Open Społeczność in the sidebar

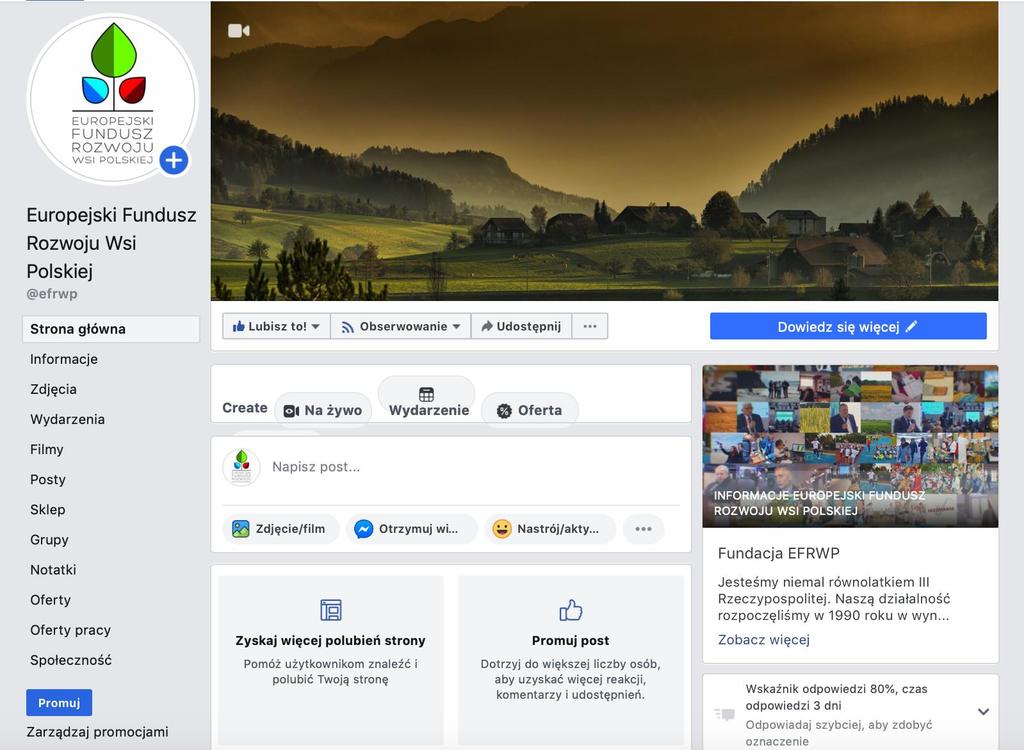(71, 660)
